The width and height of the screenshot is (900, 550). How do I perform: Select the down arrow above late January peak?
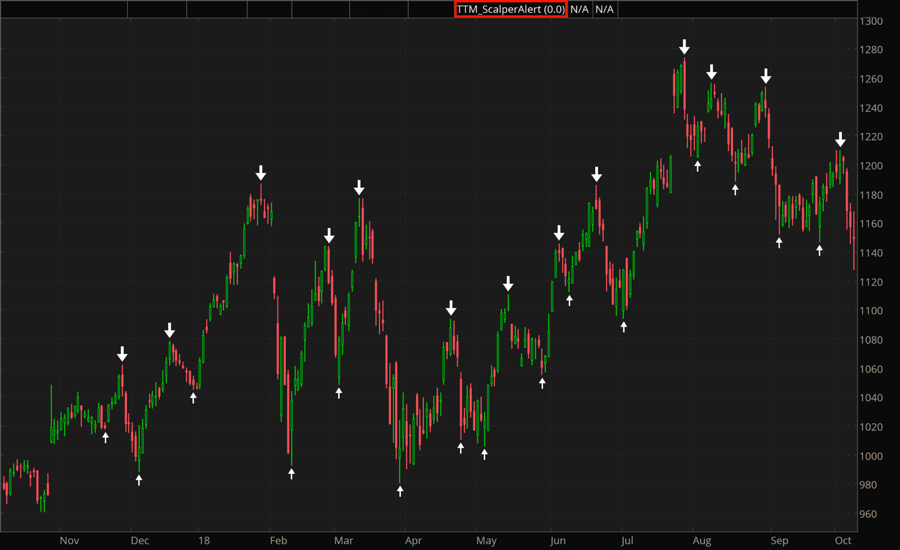(261, 173)
